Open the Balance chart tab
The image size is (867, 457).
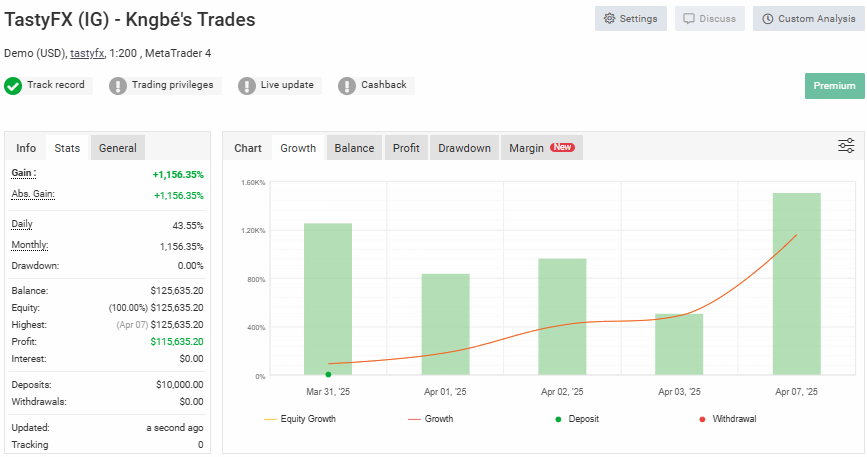point(354,148)
